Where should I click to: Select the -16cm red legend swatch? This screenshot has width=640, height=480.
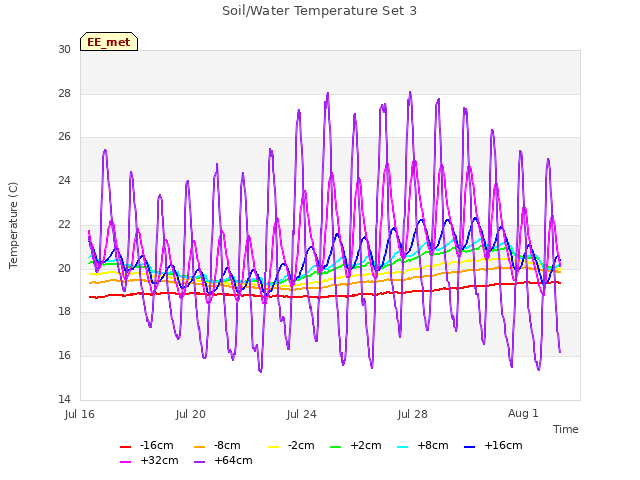125,447
